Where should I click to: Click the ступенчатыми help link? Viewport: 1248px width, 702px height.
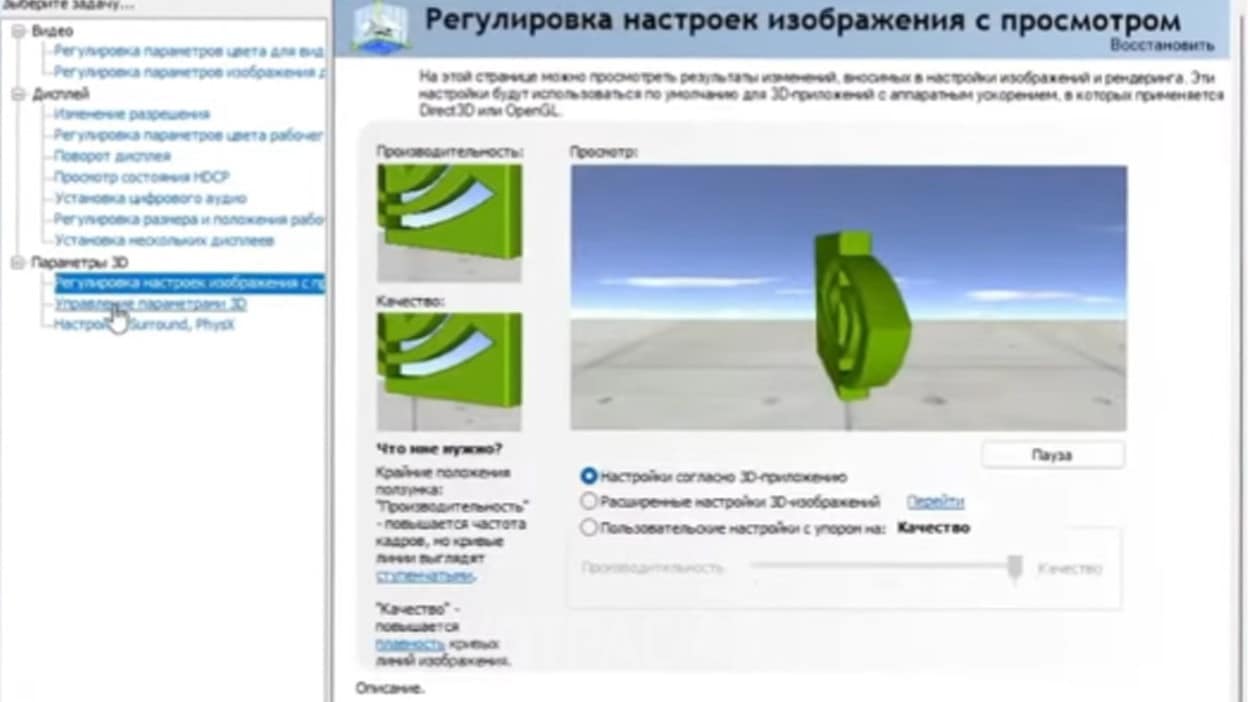424,576
